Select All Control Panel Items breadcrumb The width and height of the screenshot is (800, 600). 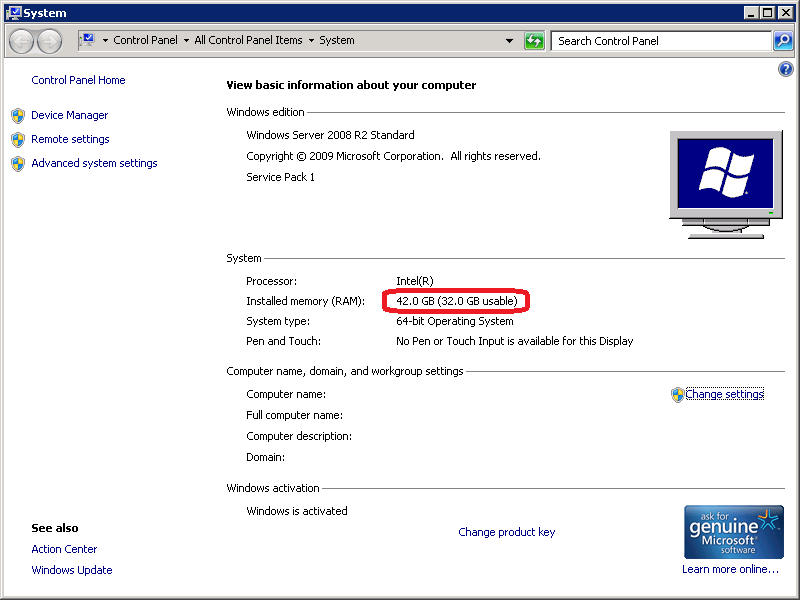(248, 40)
